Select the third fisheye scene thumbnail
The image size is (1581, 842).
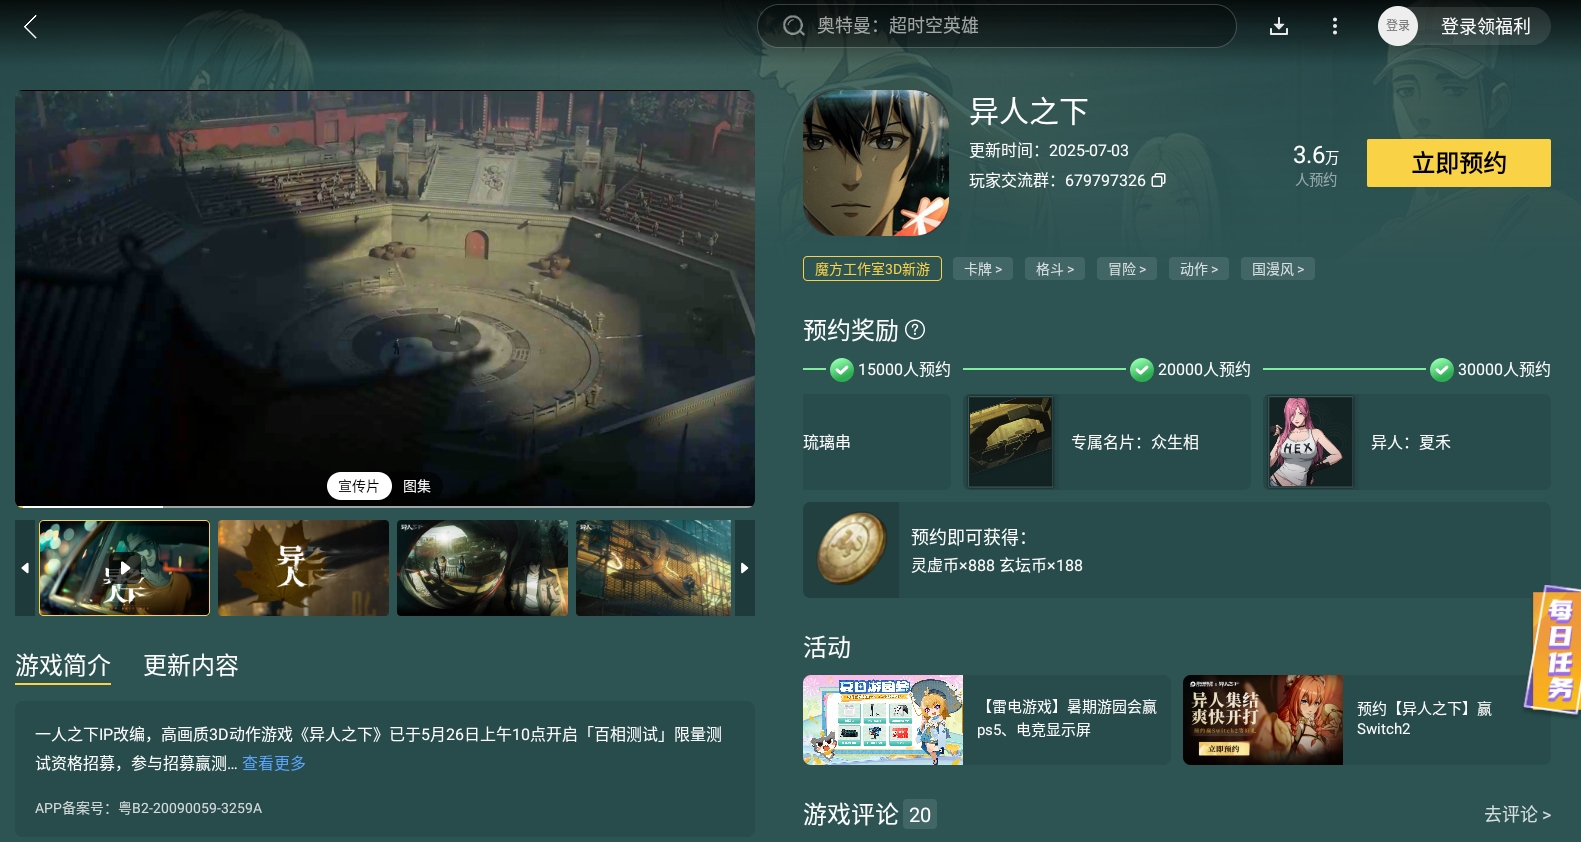pyautogui.click(x=482, y=568)
